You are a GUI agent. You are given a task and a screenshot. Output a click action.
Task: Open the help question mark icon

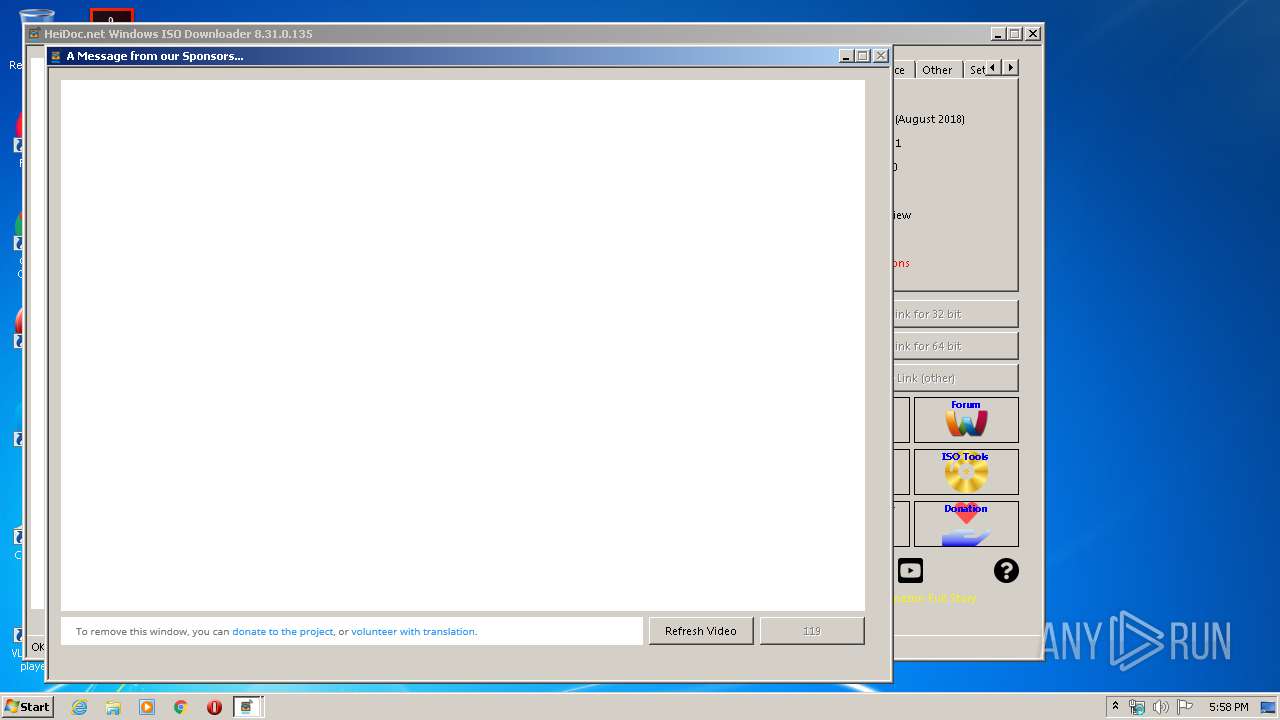pos(1006,571)
